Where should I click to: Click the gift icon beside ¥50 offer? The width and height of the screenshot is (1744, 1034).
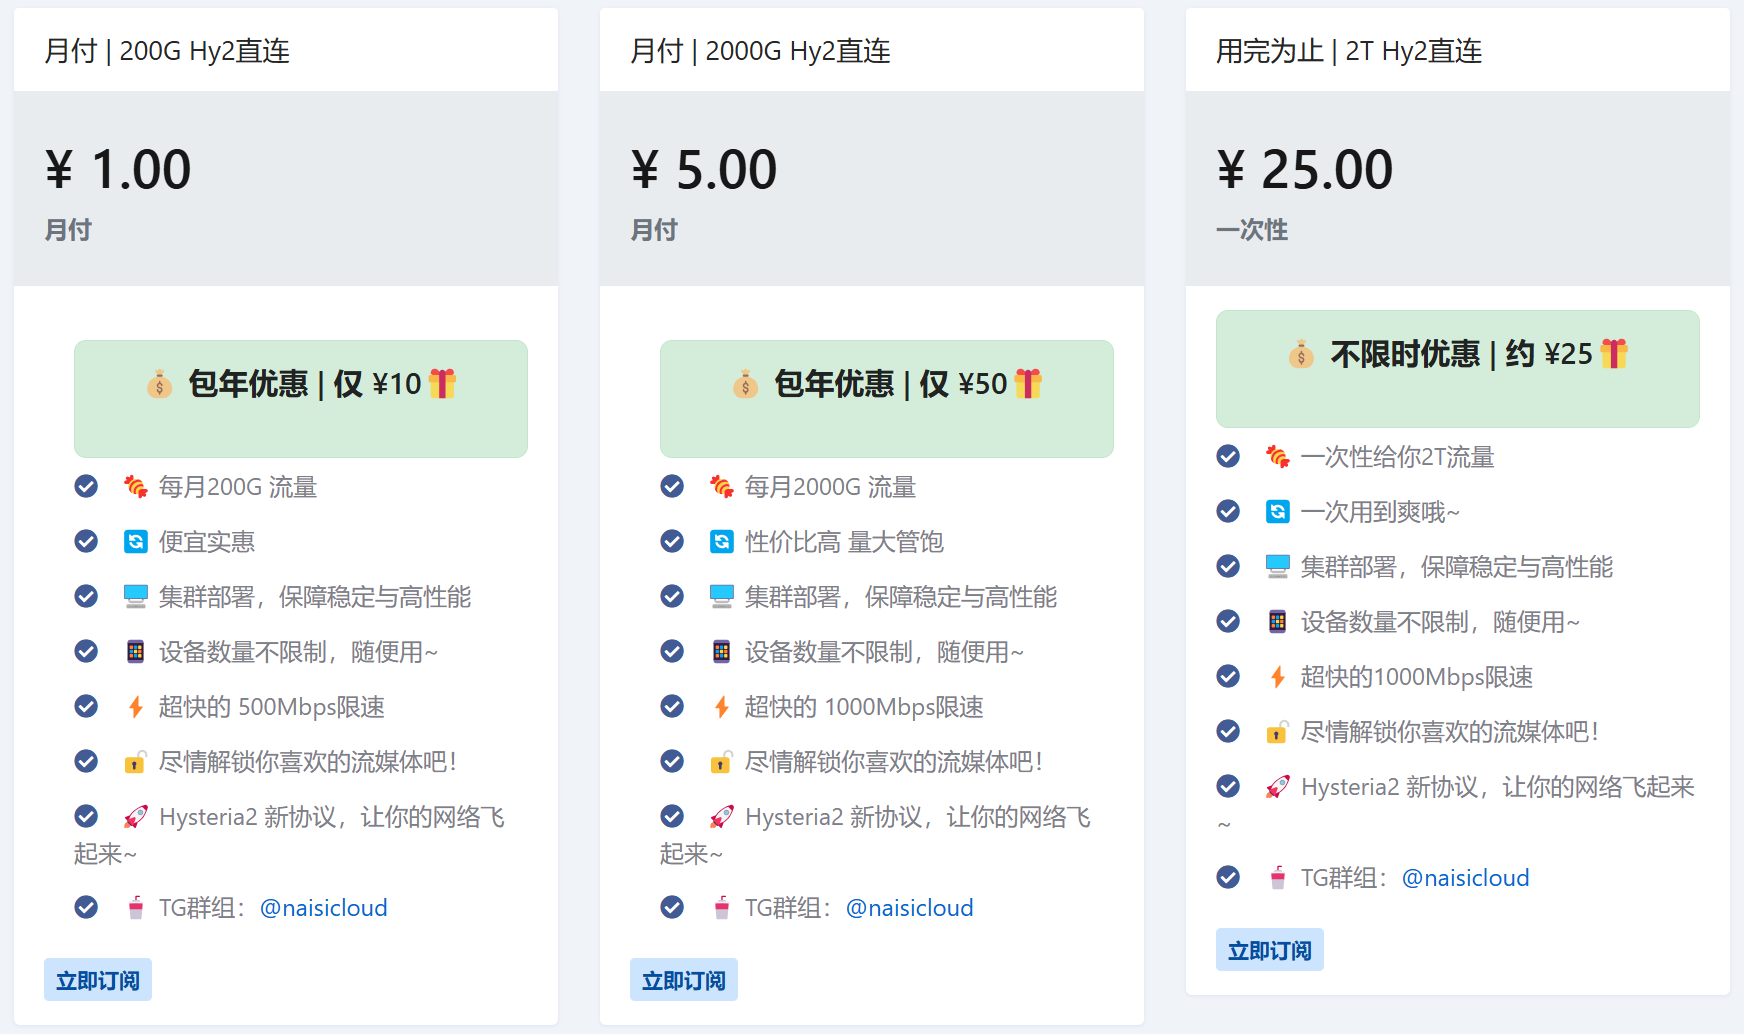pos(1028,383)
